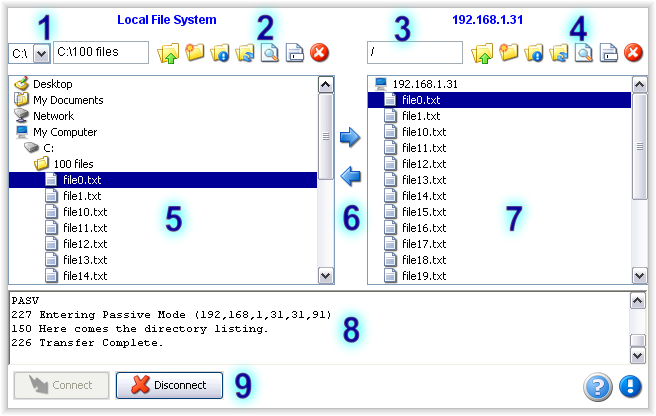
Task: Select local file13.txt
Action: pos(85,260)
